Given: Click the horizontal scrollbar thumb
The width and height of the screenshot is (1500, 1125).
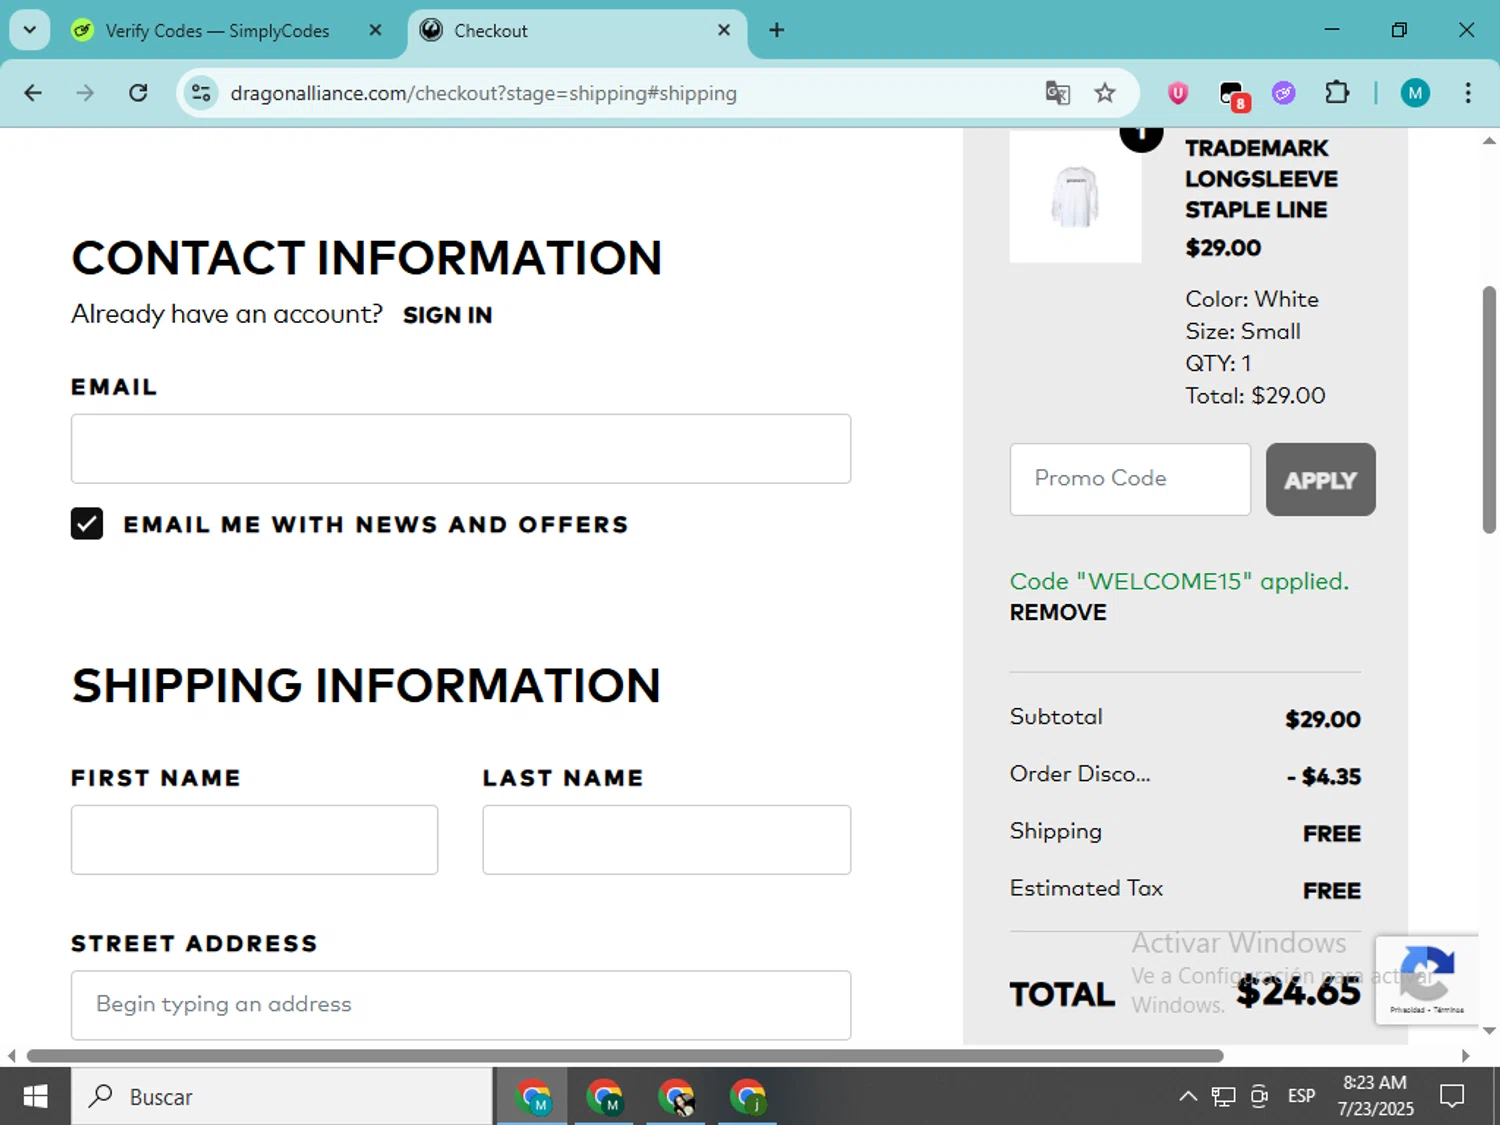Looking at the screenshot, I should point(625,1056).
